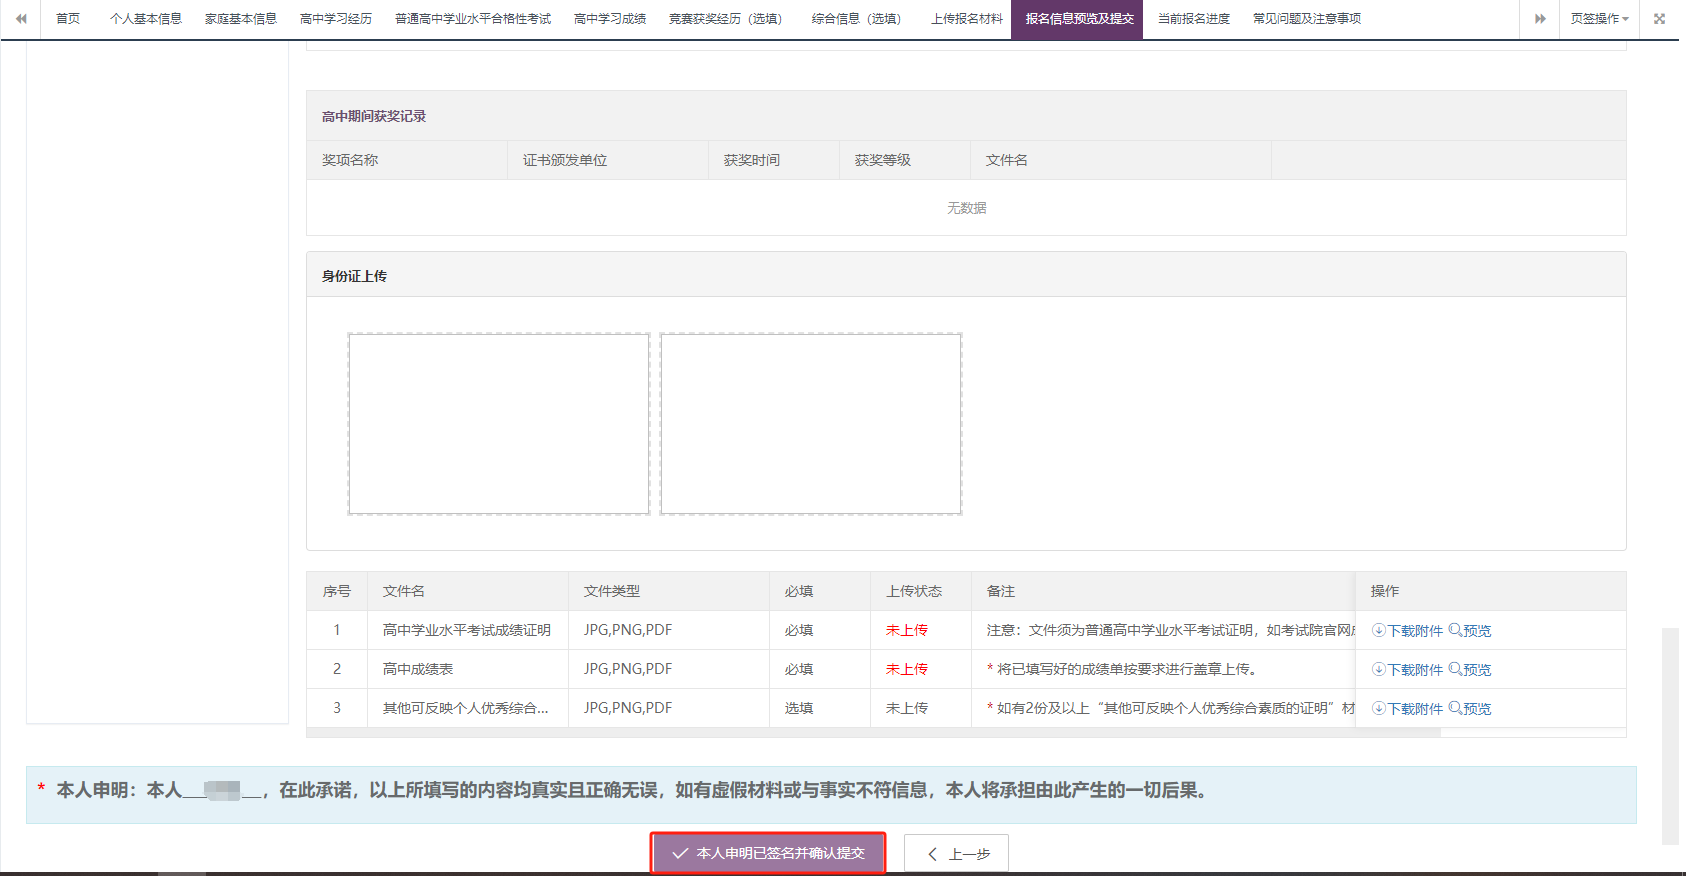The width and height of the screenshot is (1686, 876).
Task: Open the 上传报名材料 tab
Action: pos(966,19)
